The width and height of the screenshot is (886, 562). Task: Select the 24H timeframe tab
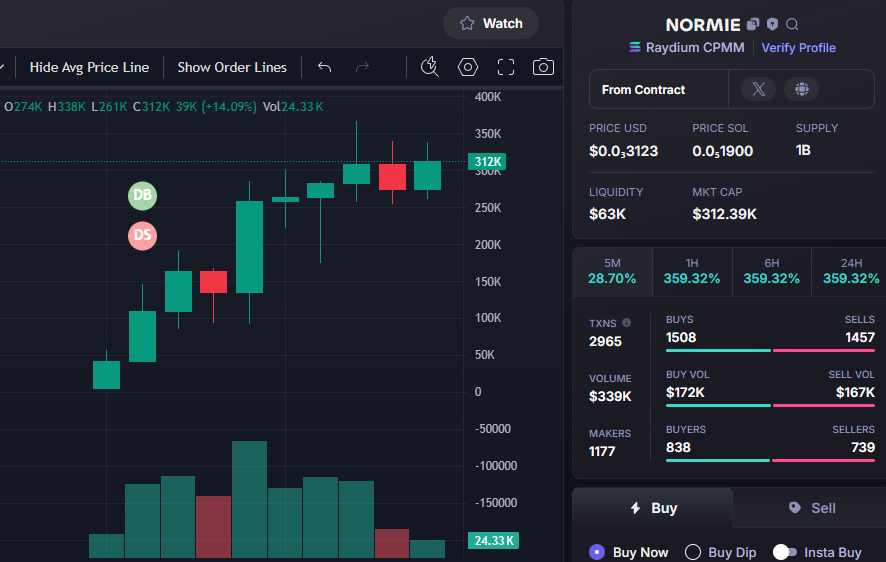(850, 272)
